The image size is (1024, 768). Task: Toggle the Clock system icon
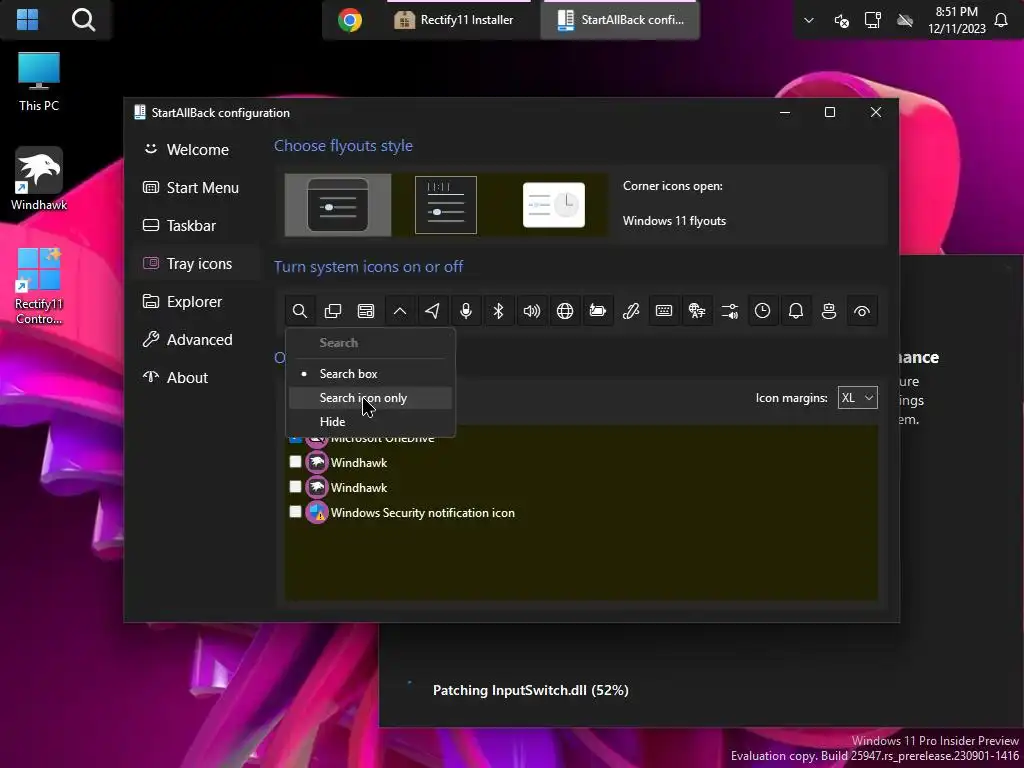tap(762, 311)
